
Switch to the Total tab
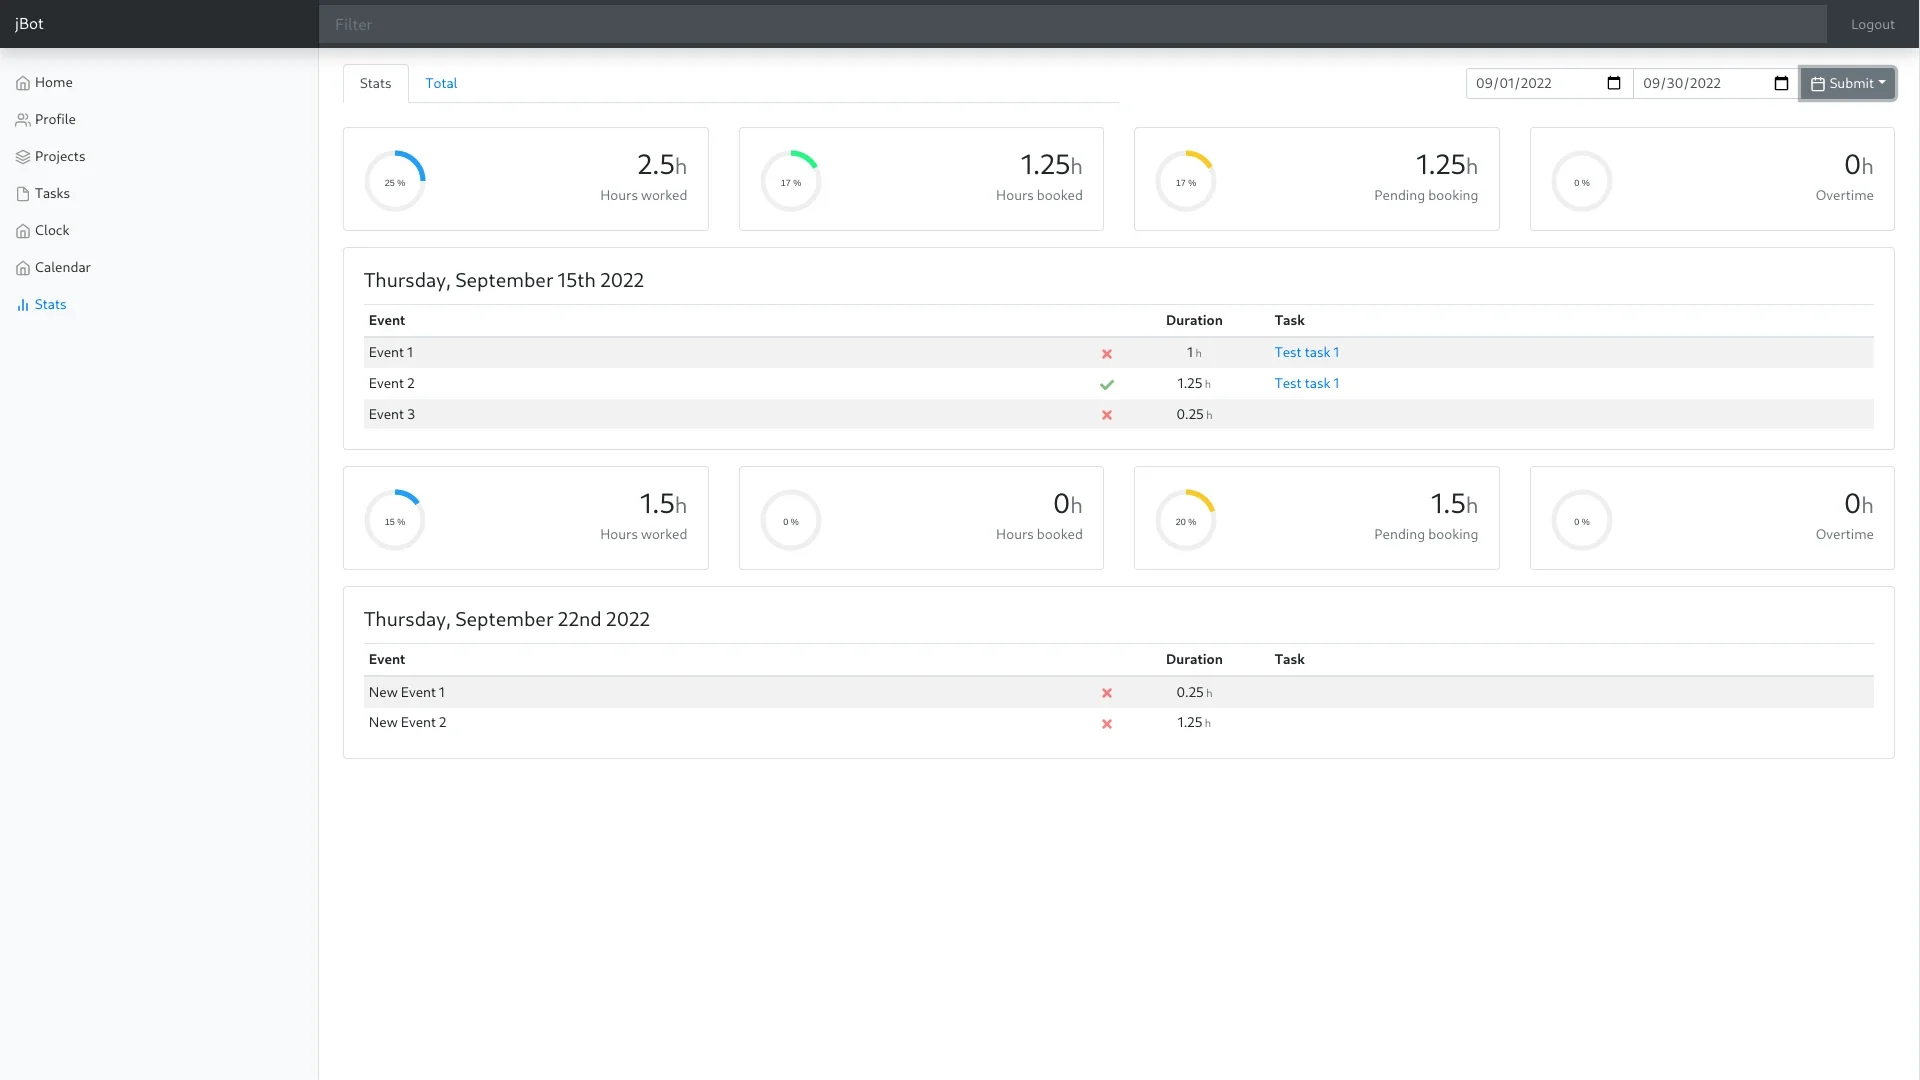[441, 83]
